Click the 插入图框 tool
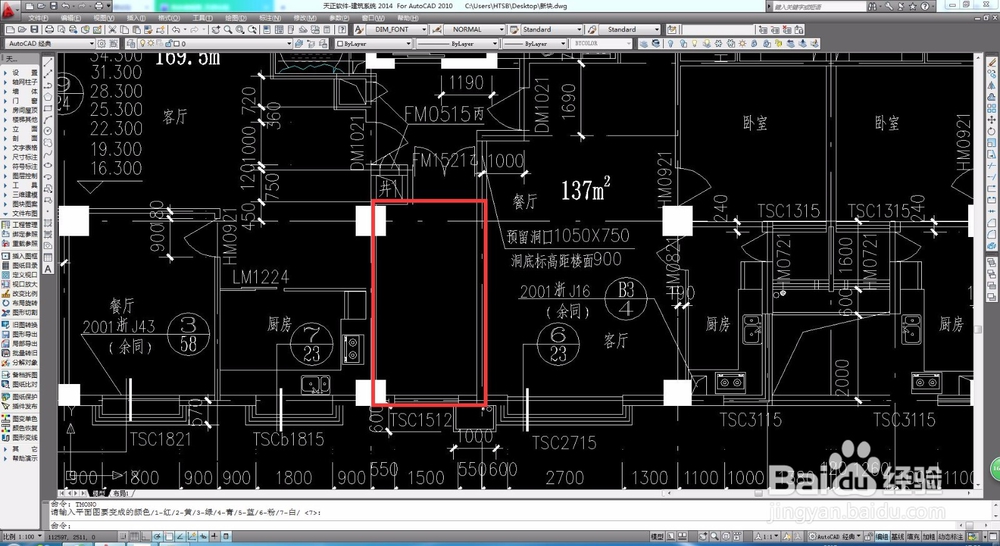1000x546 pixels. point(20,256)
